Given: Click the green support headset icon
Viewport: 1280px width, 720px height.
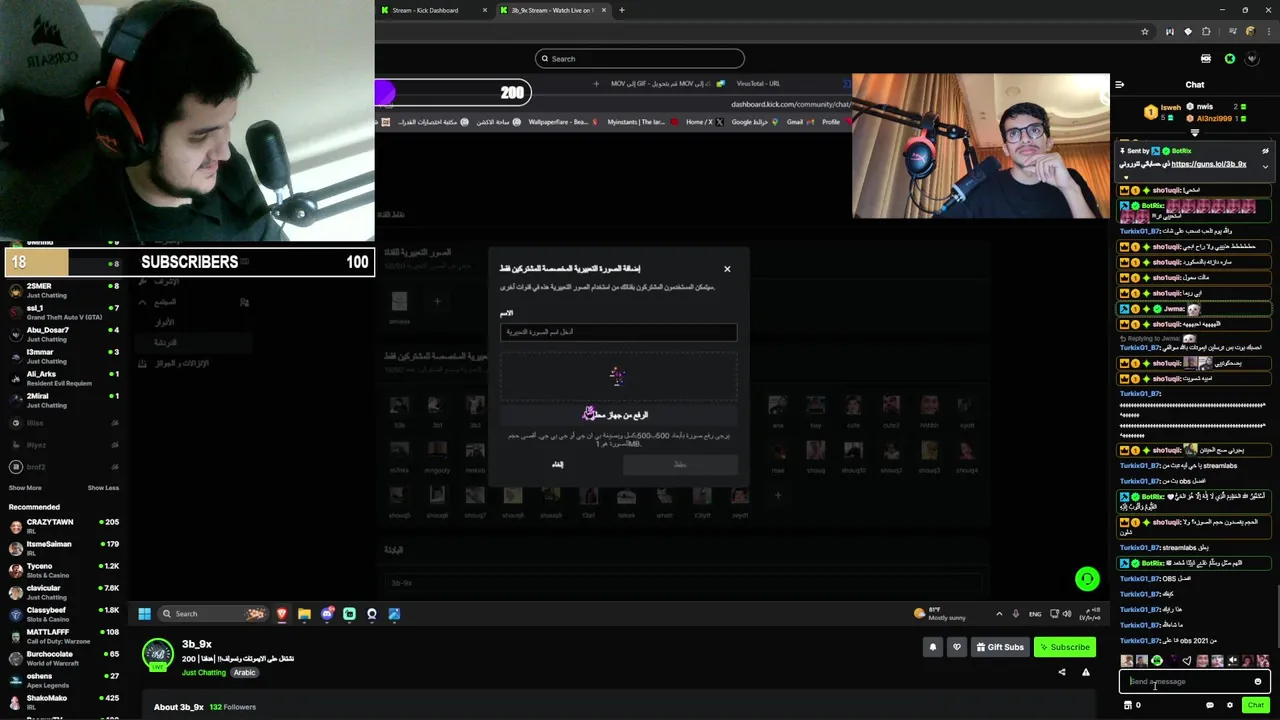Looking at the screenshot, I should tap(1087, 579).
